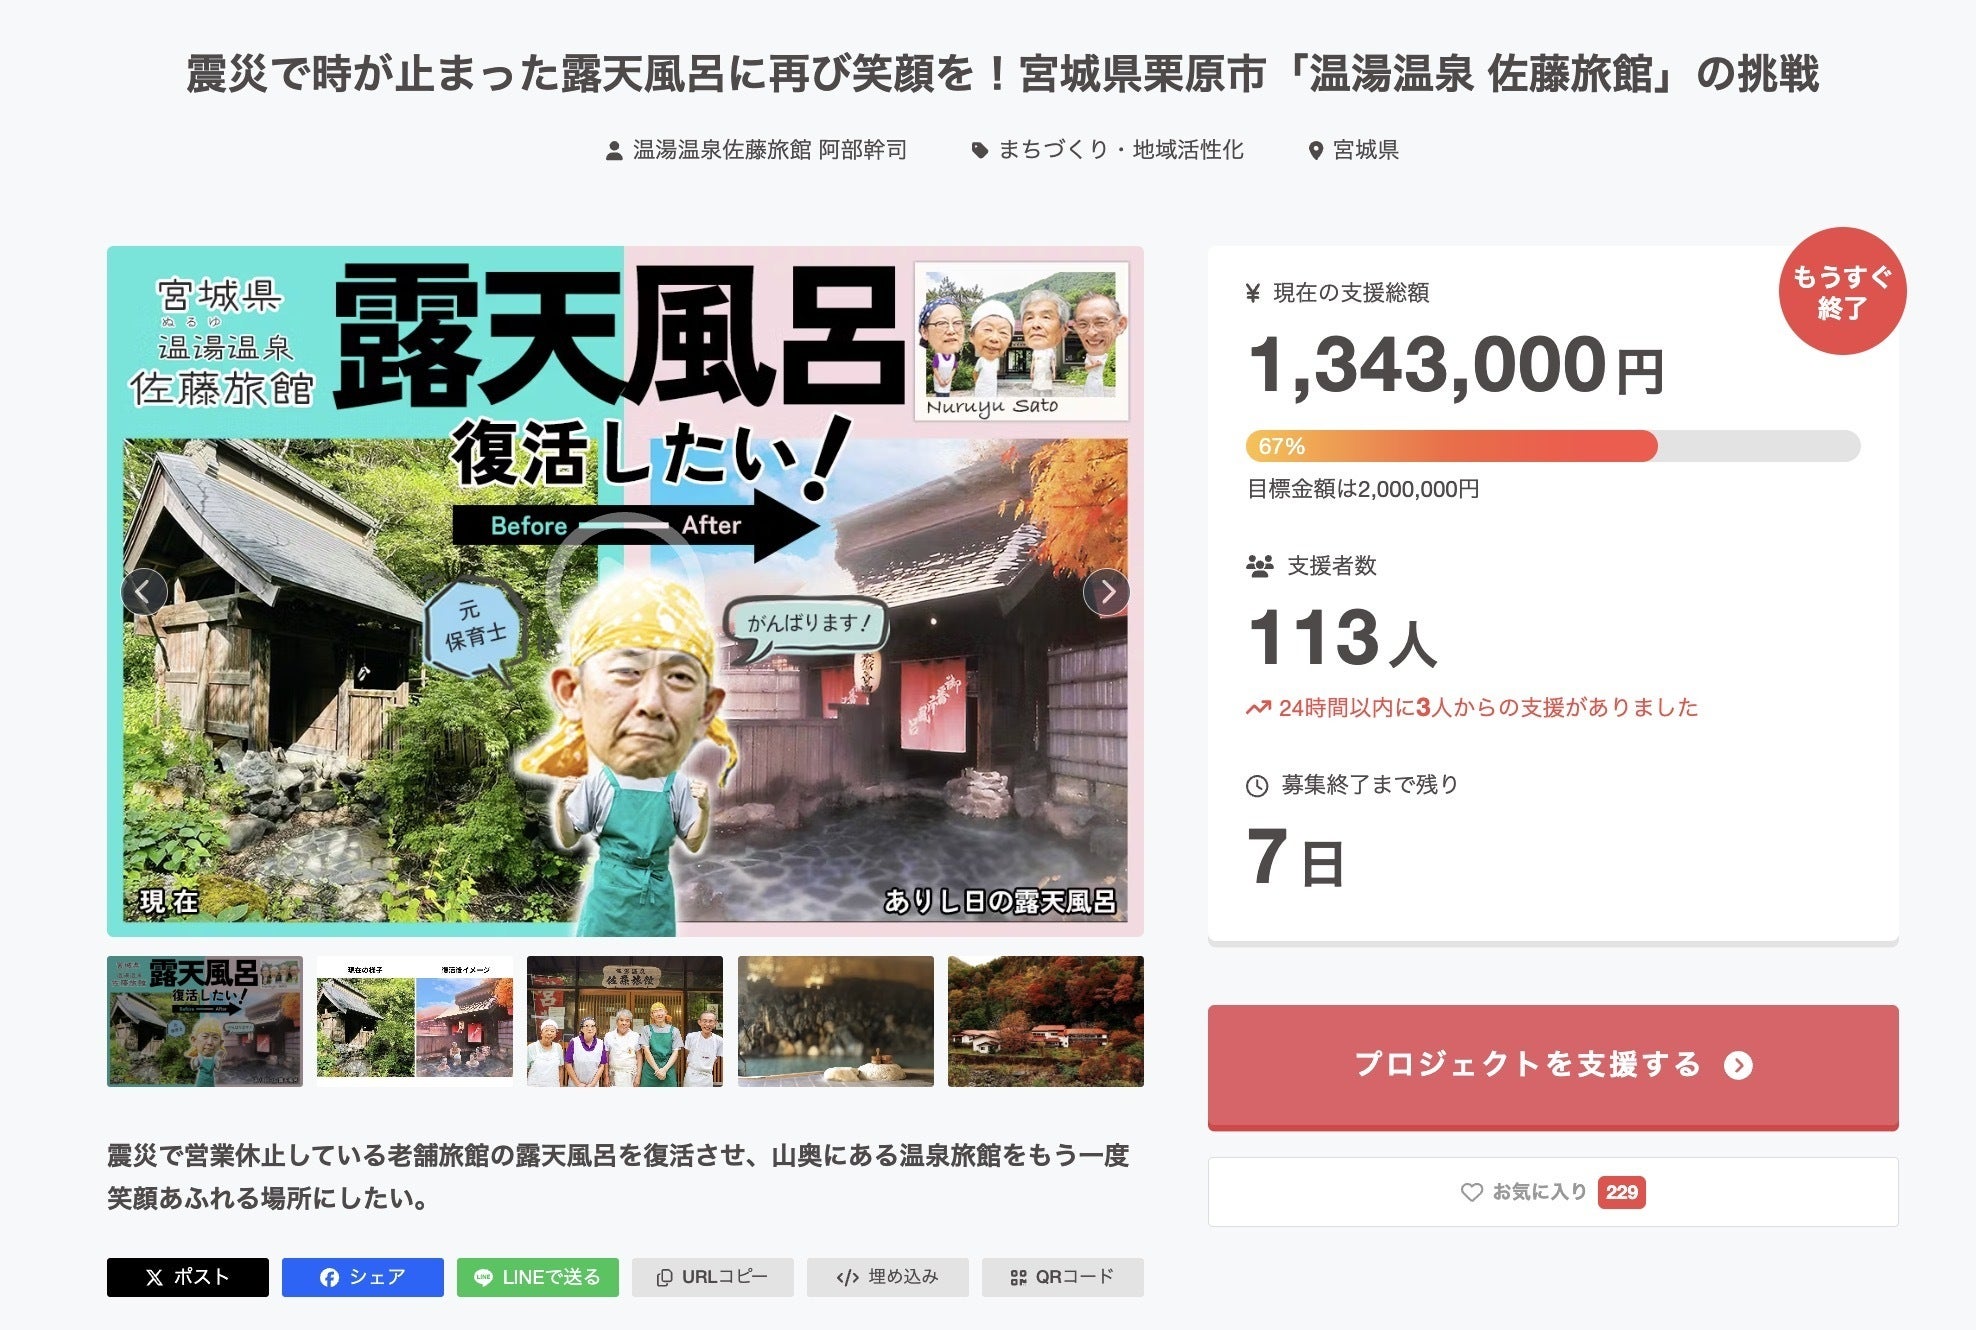Support the project via プロジェクトを支援する
The image size is (1976, 1330).
[1553, 1066]
